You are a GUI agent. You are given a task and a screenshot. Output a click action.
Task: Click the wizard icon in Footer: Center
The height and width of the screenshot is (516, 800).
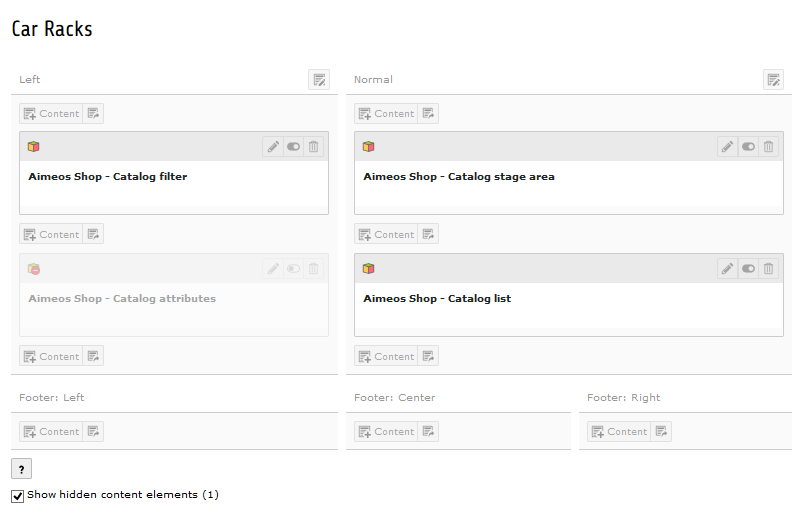tap(428, 431)
